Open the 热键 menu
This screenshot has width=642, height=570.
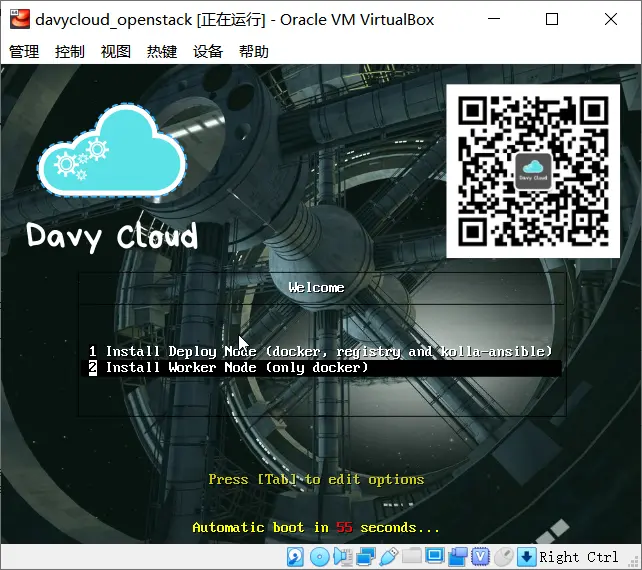pos(162,52)
